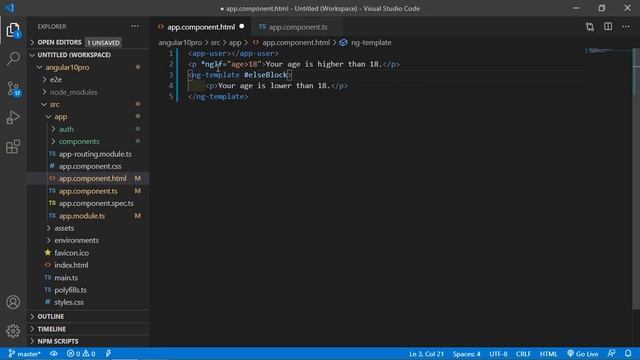Place cursor in line 4 paragraph text
This screenshot has width=640, height=360.
[273, 86]
